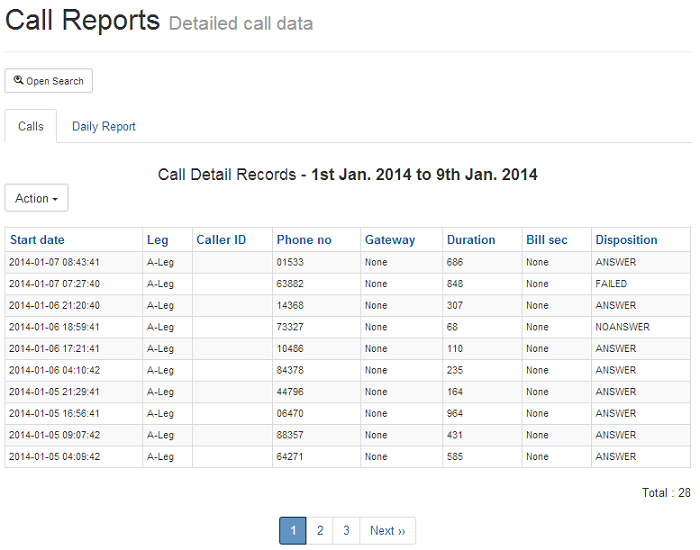This screenshot has height=550, width=700.
Task: Click duration value 585
Action: point(454,457)
